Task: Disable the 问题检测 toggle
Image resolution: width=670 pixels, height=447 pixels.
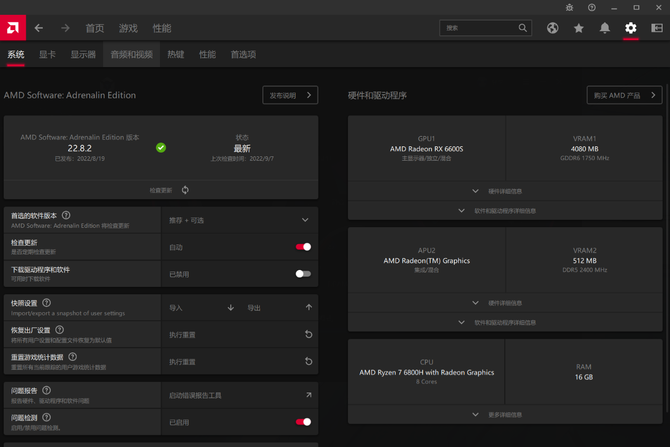Action: [303, 422]
